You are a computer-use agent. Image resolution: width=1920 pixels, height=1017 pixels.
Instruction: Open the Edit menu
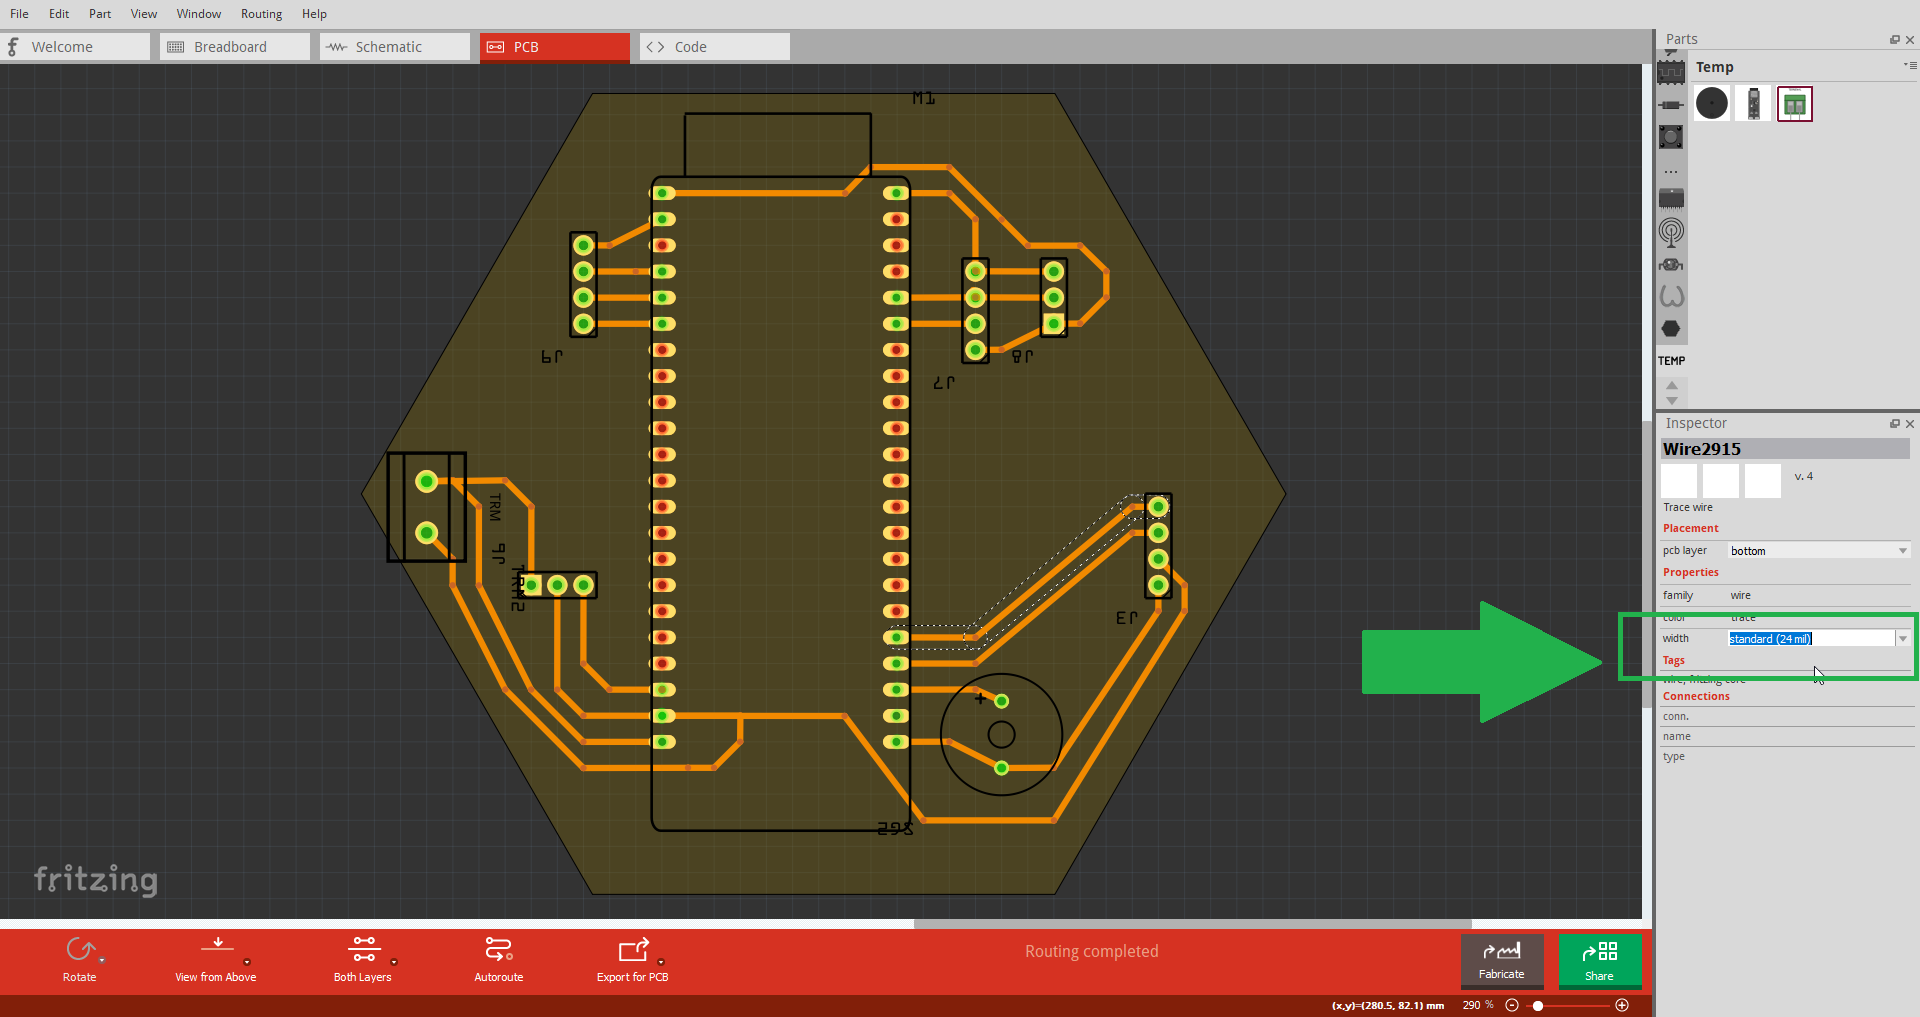pos(59,14)
